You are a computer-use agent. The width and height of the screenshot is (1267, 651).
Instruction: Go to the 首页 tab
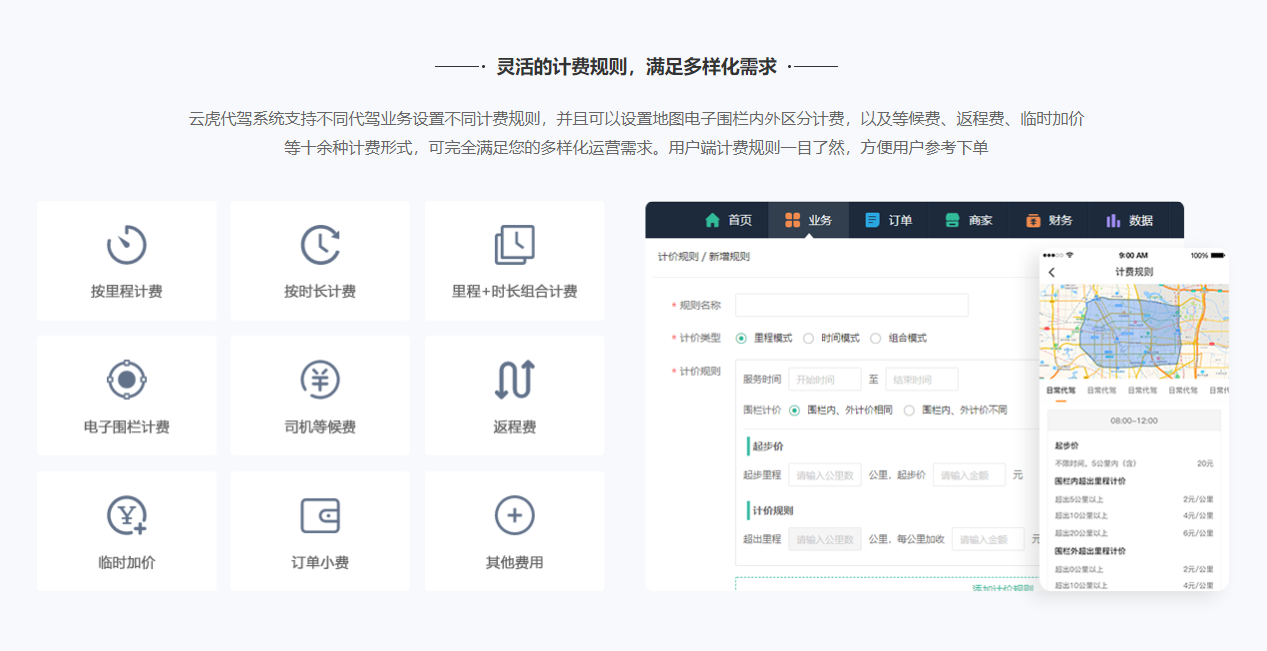[x=728, y=220]
